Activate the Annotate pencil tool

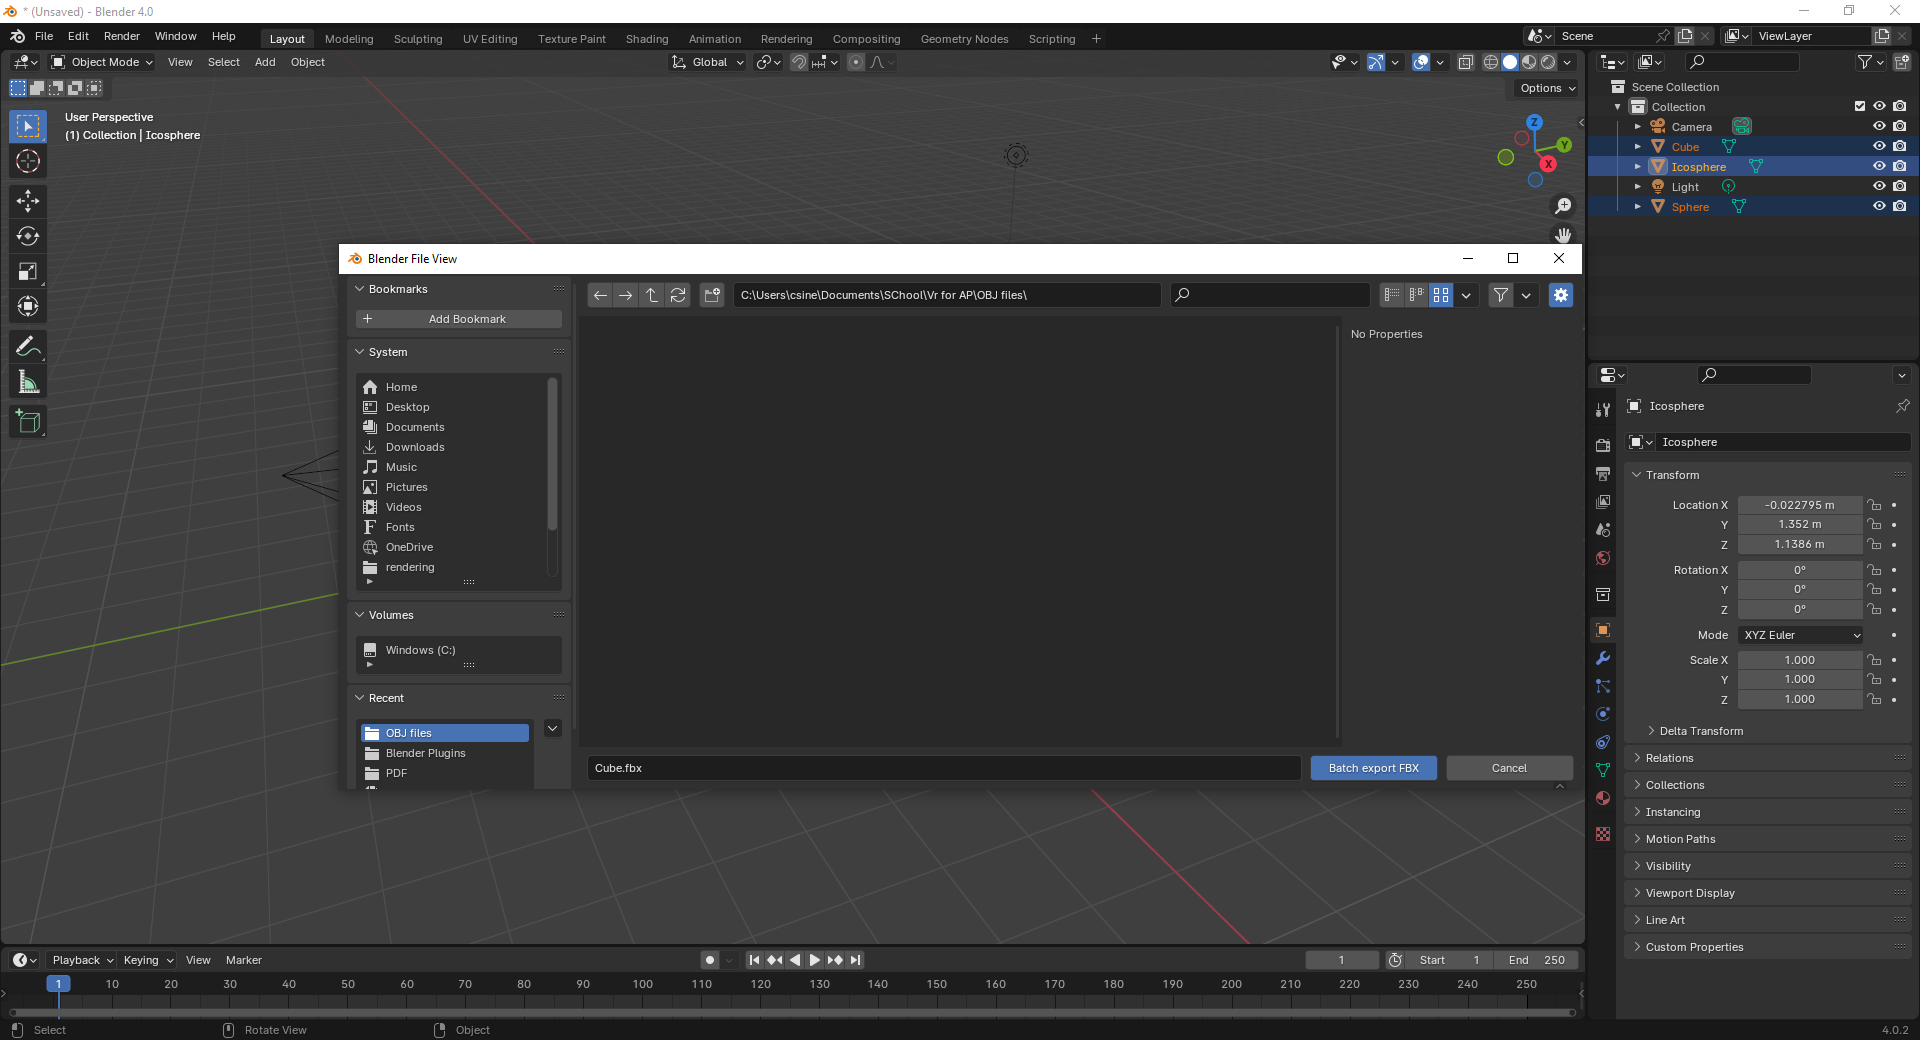(x=28, y=347)
